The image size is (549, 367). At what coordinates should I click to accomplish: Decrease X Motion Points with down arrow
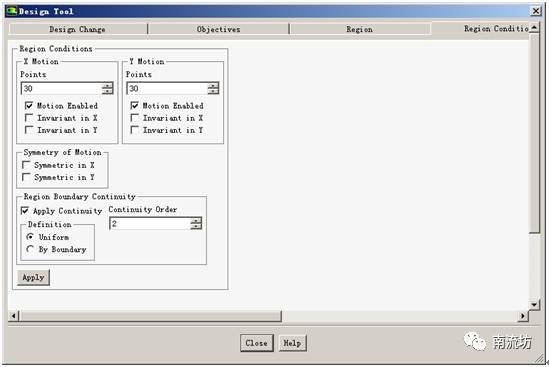pos(108,91)
